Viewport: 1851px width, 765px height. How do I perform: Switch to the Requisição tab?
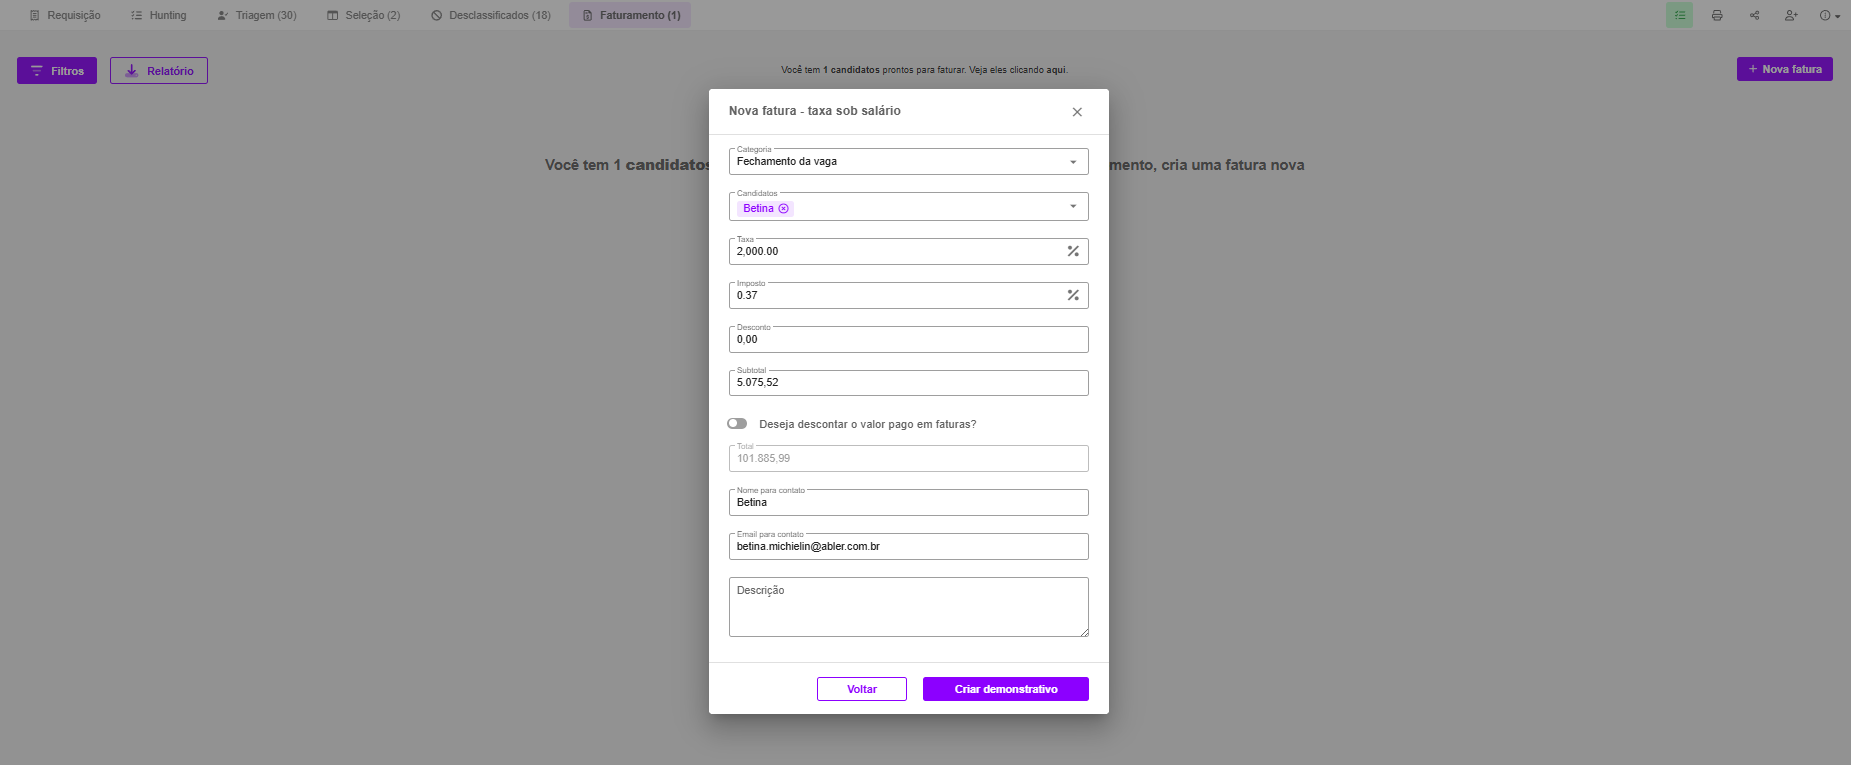[x=65, y=15]
